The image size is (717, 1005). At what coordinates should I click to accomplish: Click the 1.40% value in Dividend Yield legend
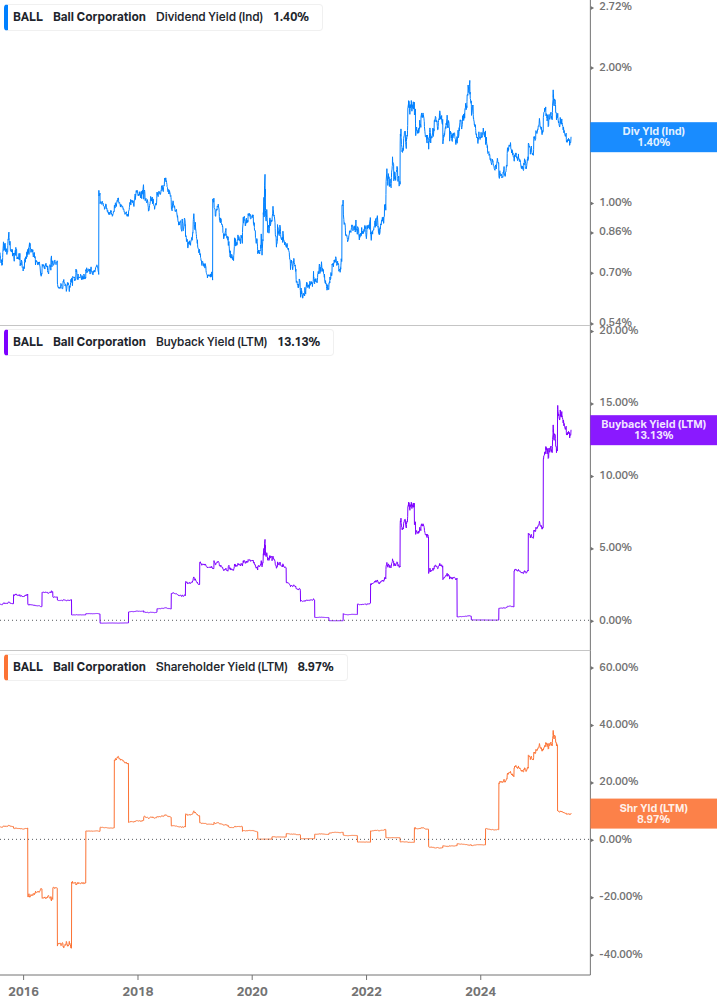(291, 17)
